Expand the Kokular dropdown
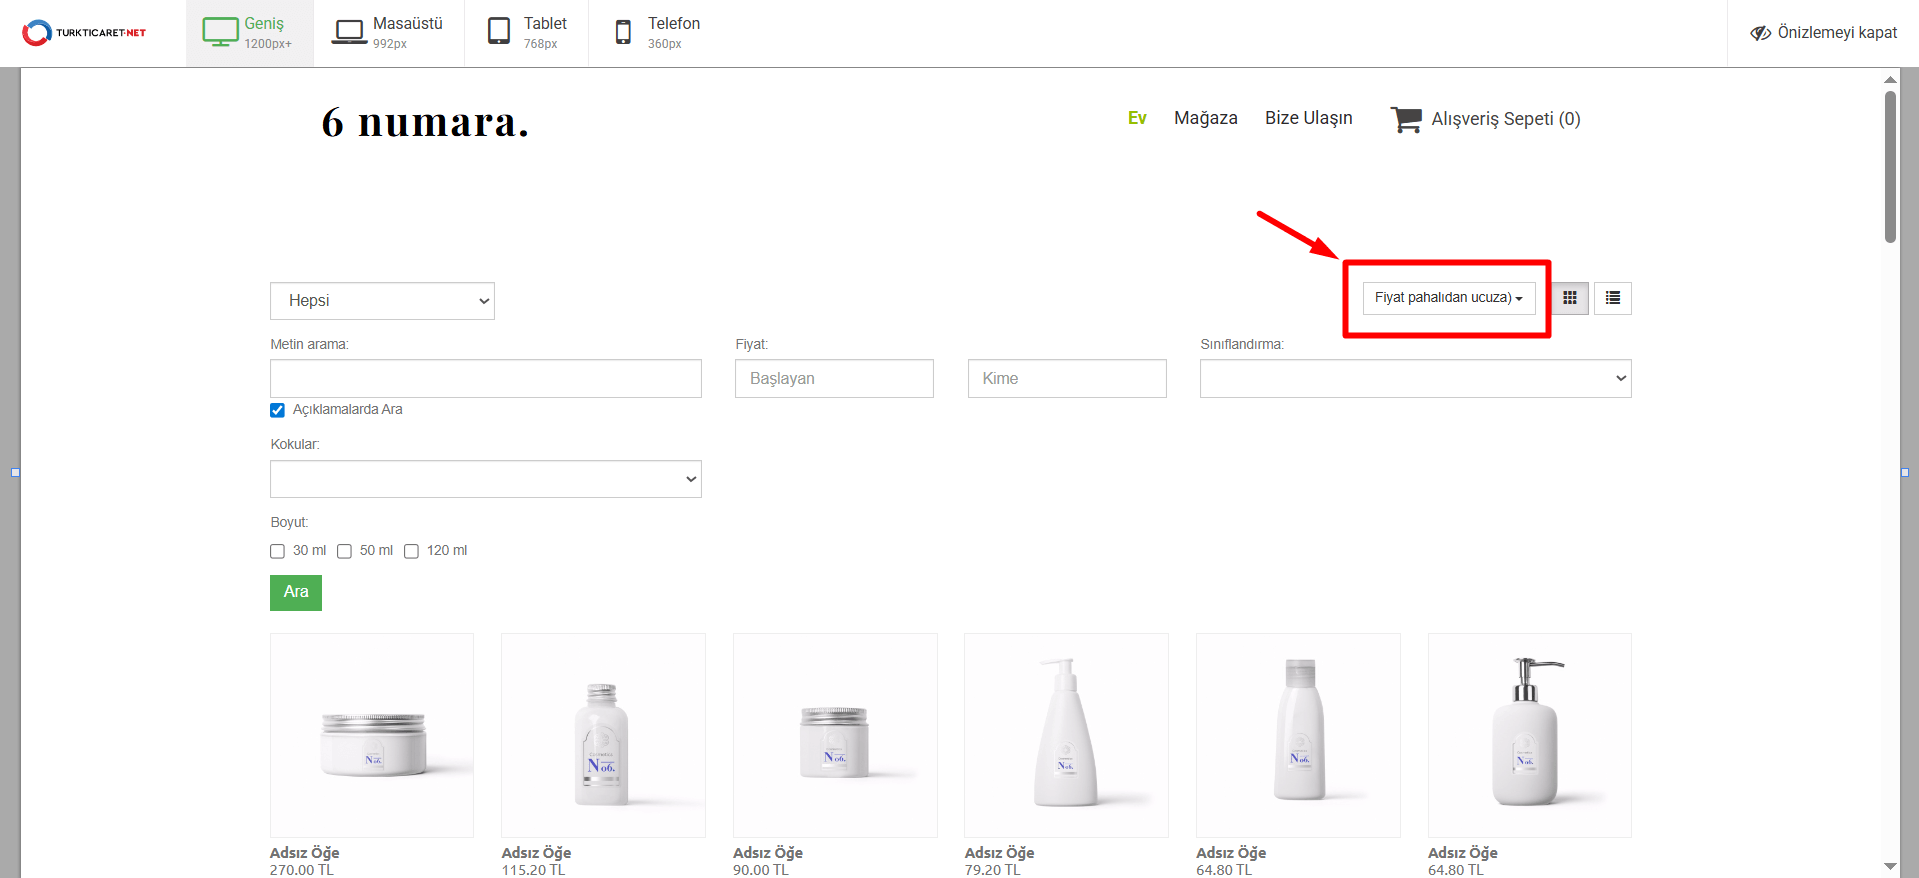This screenshot has width=1919, height=878. pos(485,479)
